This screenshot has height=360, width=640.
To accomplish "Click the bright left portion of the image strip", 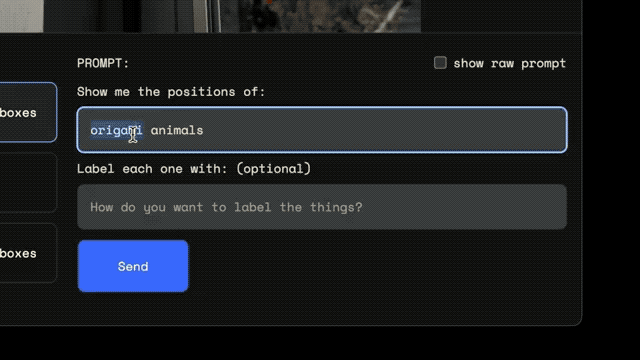I will (x=21, y=16).
